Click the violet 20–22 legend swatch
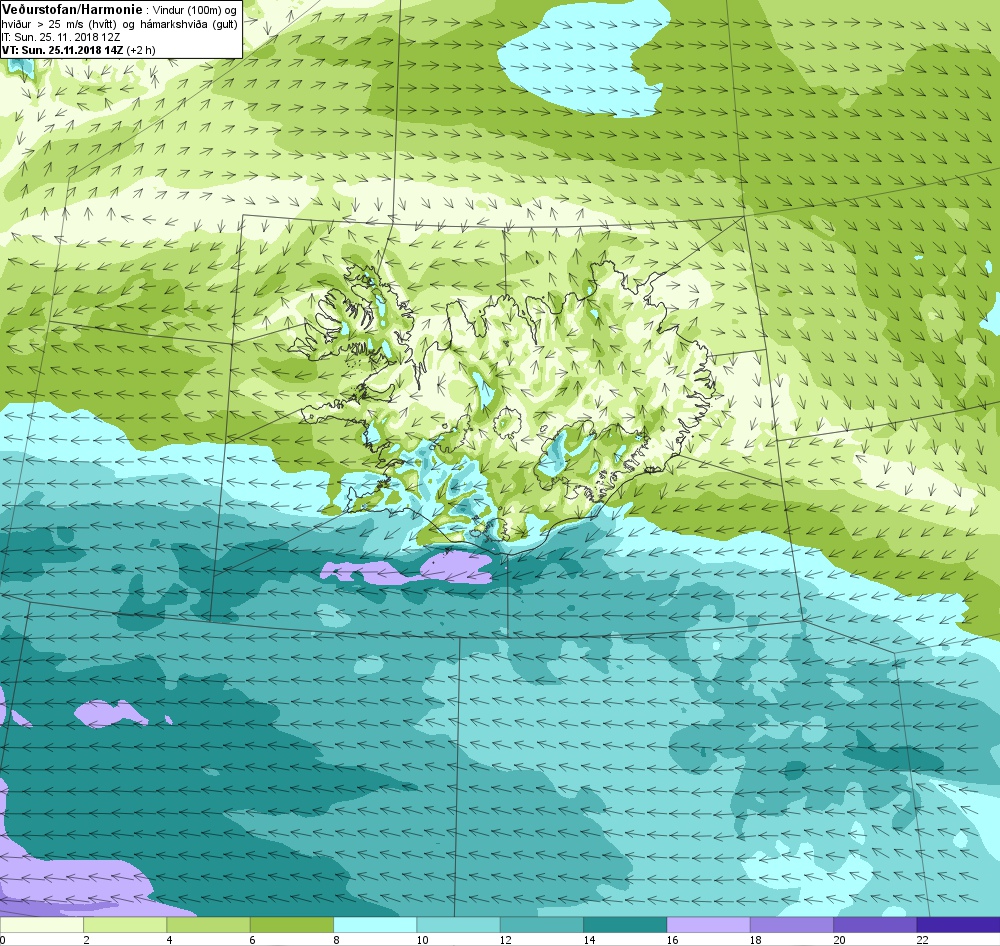 tap(875, 924)
